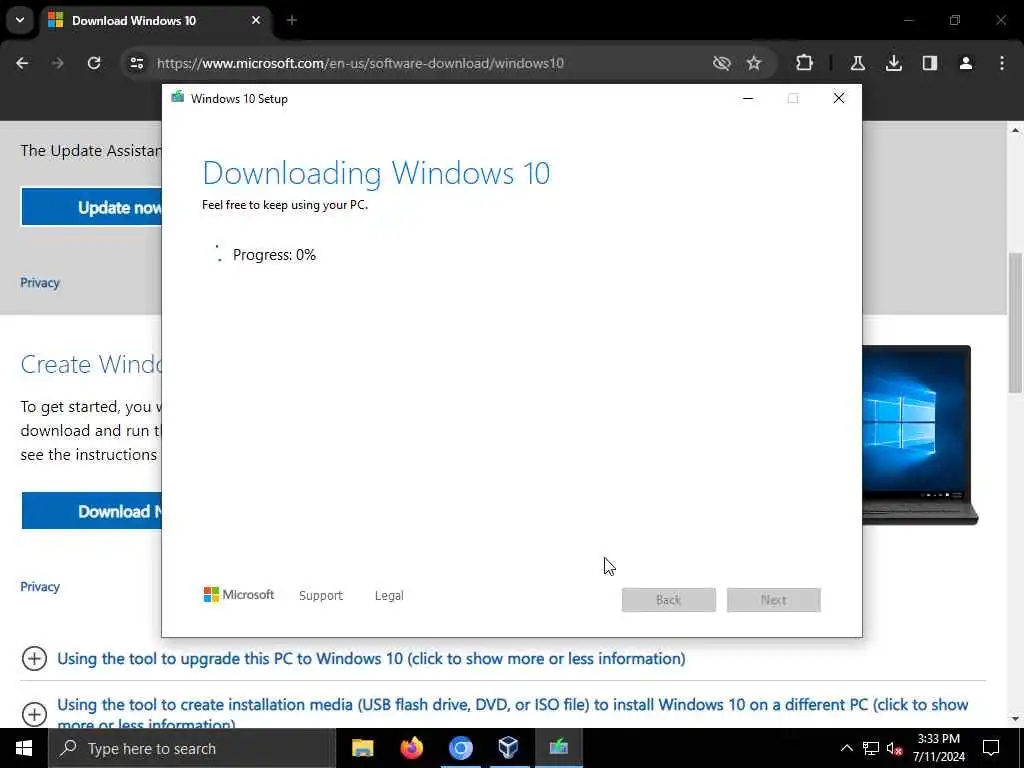Open the Windows Start menu
The image size is (1024, 768).
tap(24, 748)
